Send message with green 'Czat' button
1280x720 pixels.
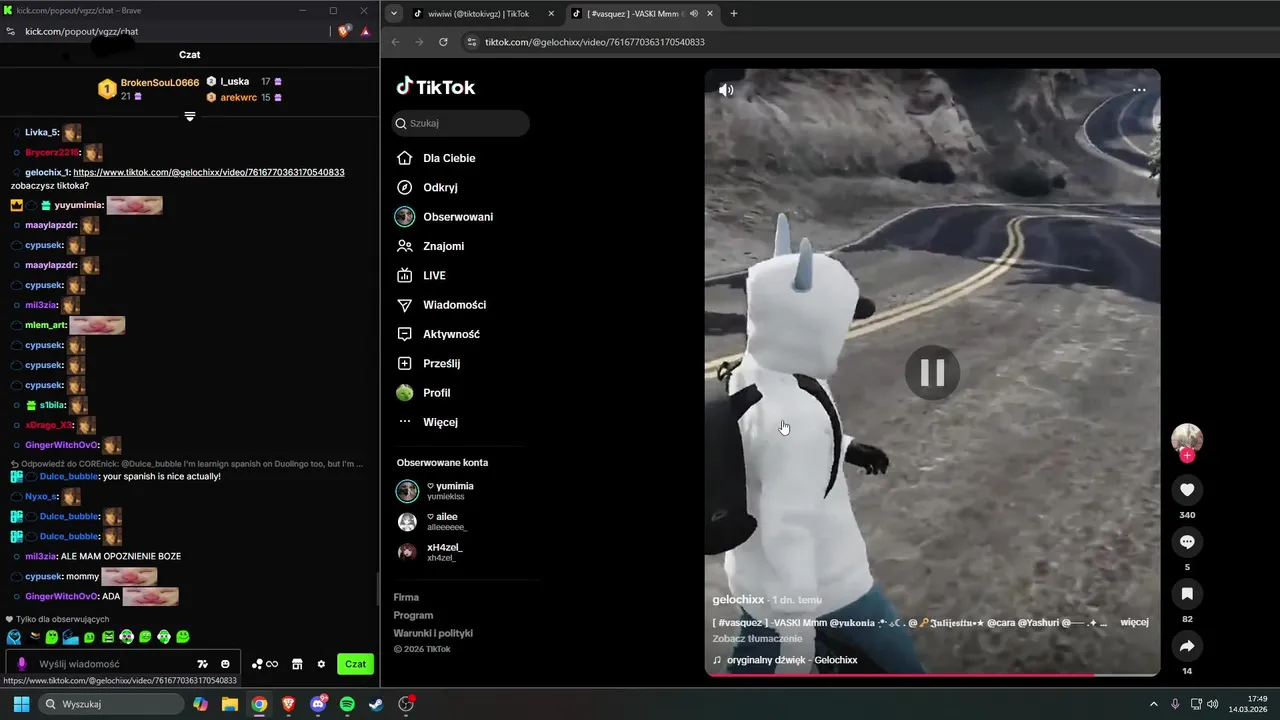click(355, 664)
